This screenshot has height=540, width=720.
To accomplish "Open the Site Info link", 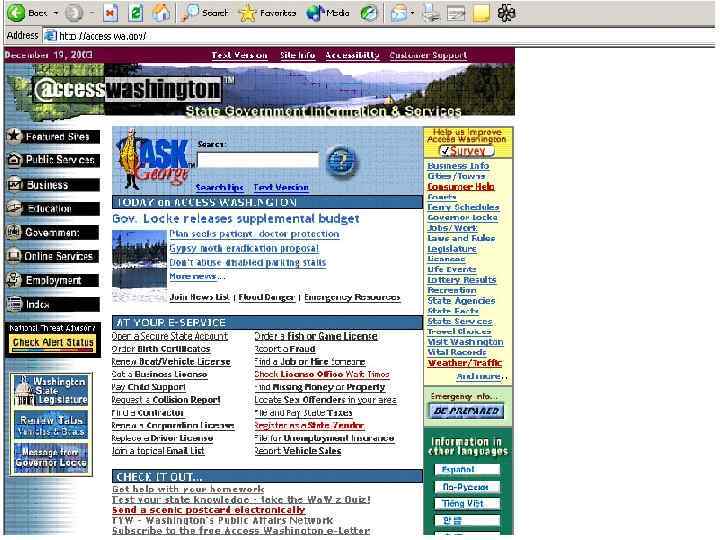I will click(298, 55).
